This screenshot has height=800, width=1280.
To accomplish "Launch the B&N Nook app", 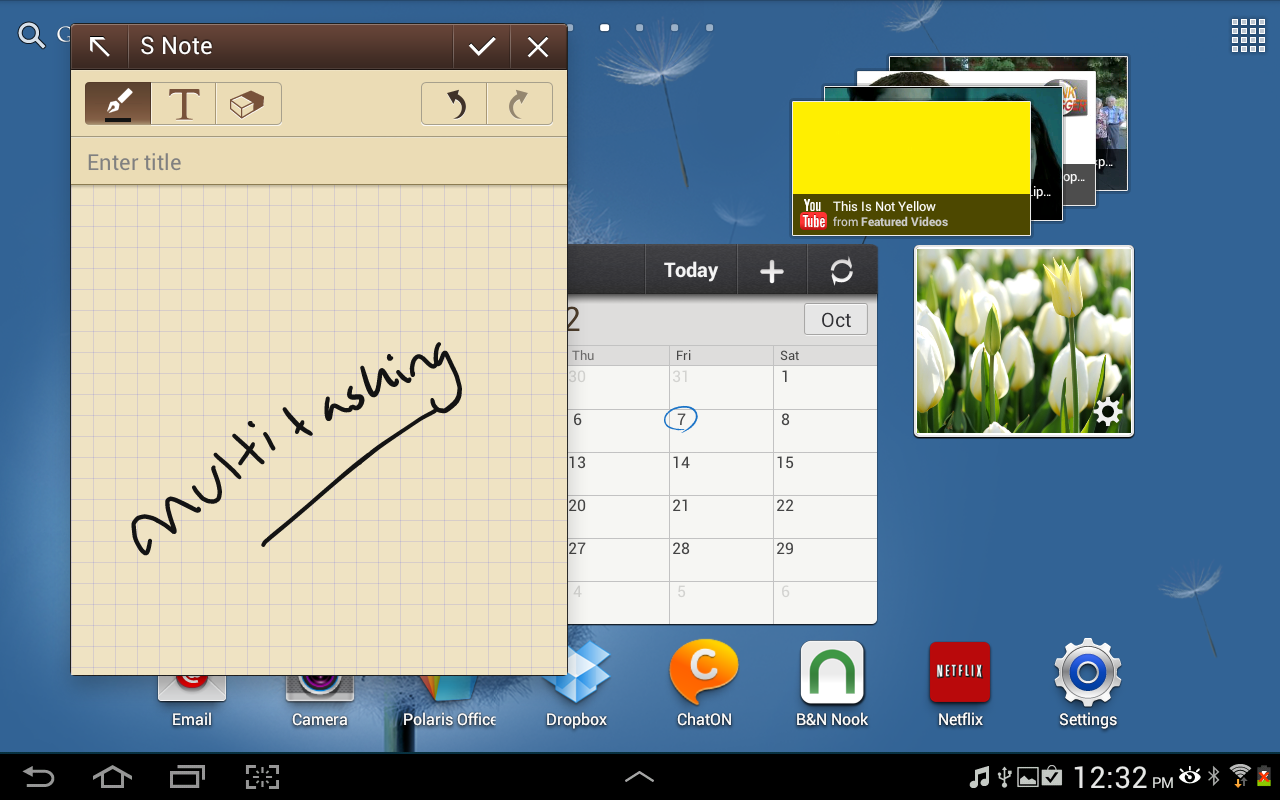I will coord(832,685).
